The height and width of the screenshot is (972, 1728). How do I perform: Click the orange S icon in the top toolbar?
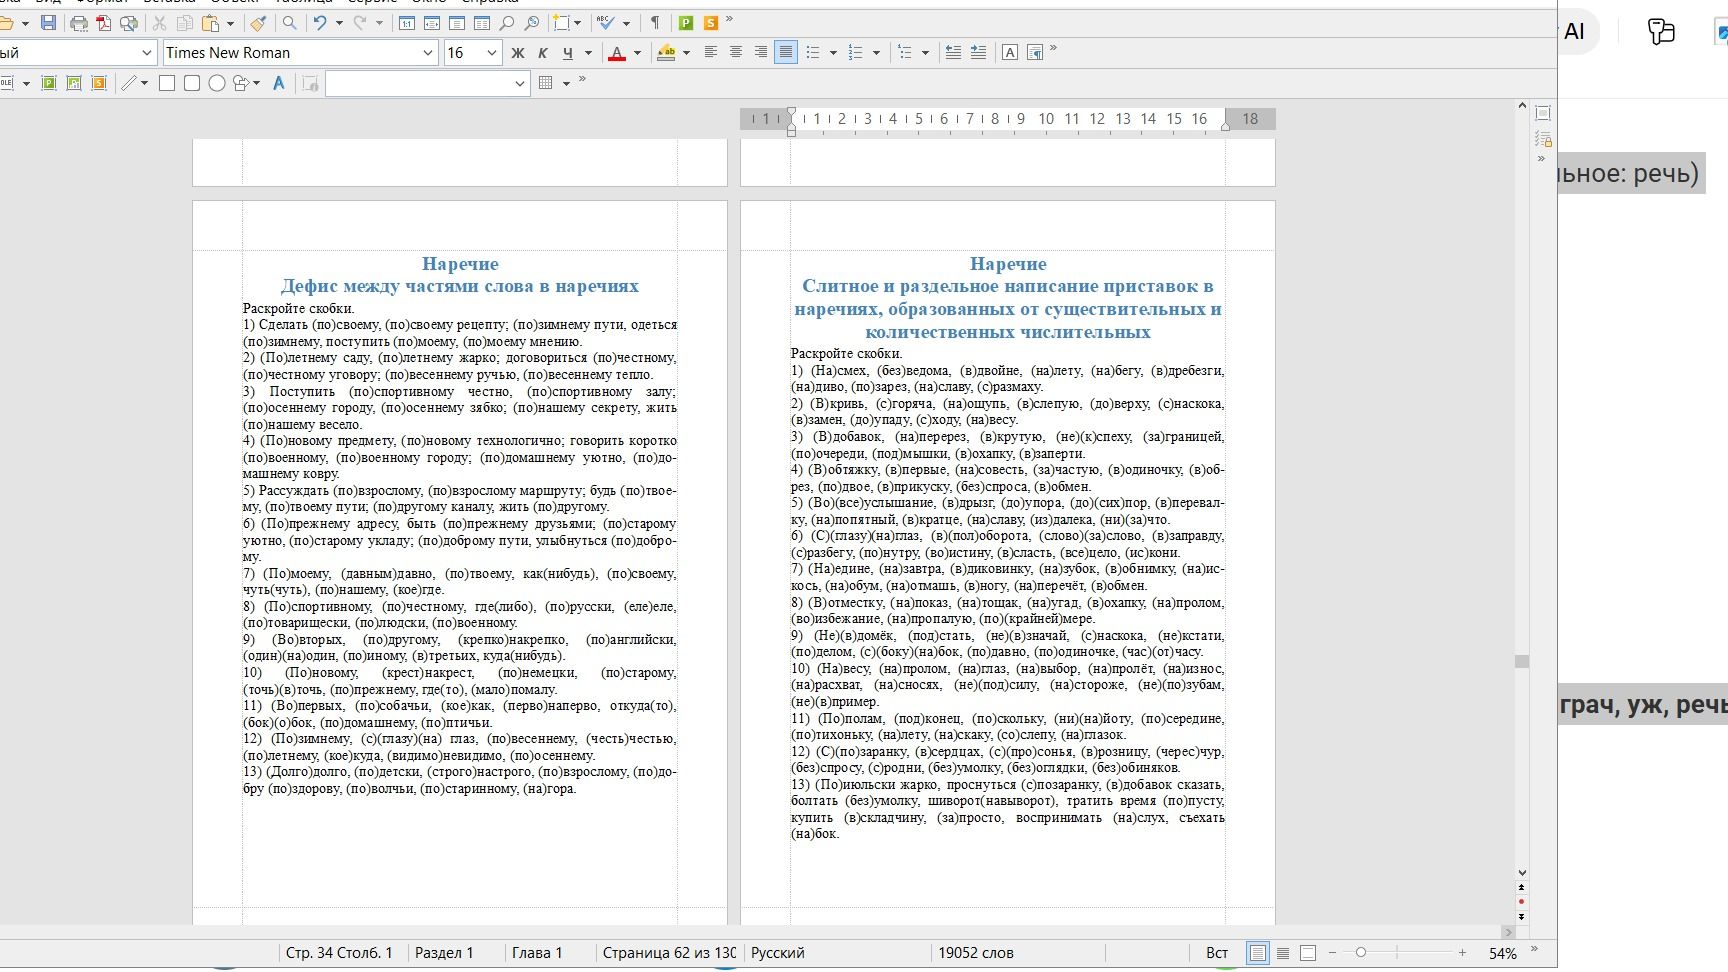711,22
